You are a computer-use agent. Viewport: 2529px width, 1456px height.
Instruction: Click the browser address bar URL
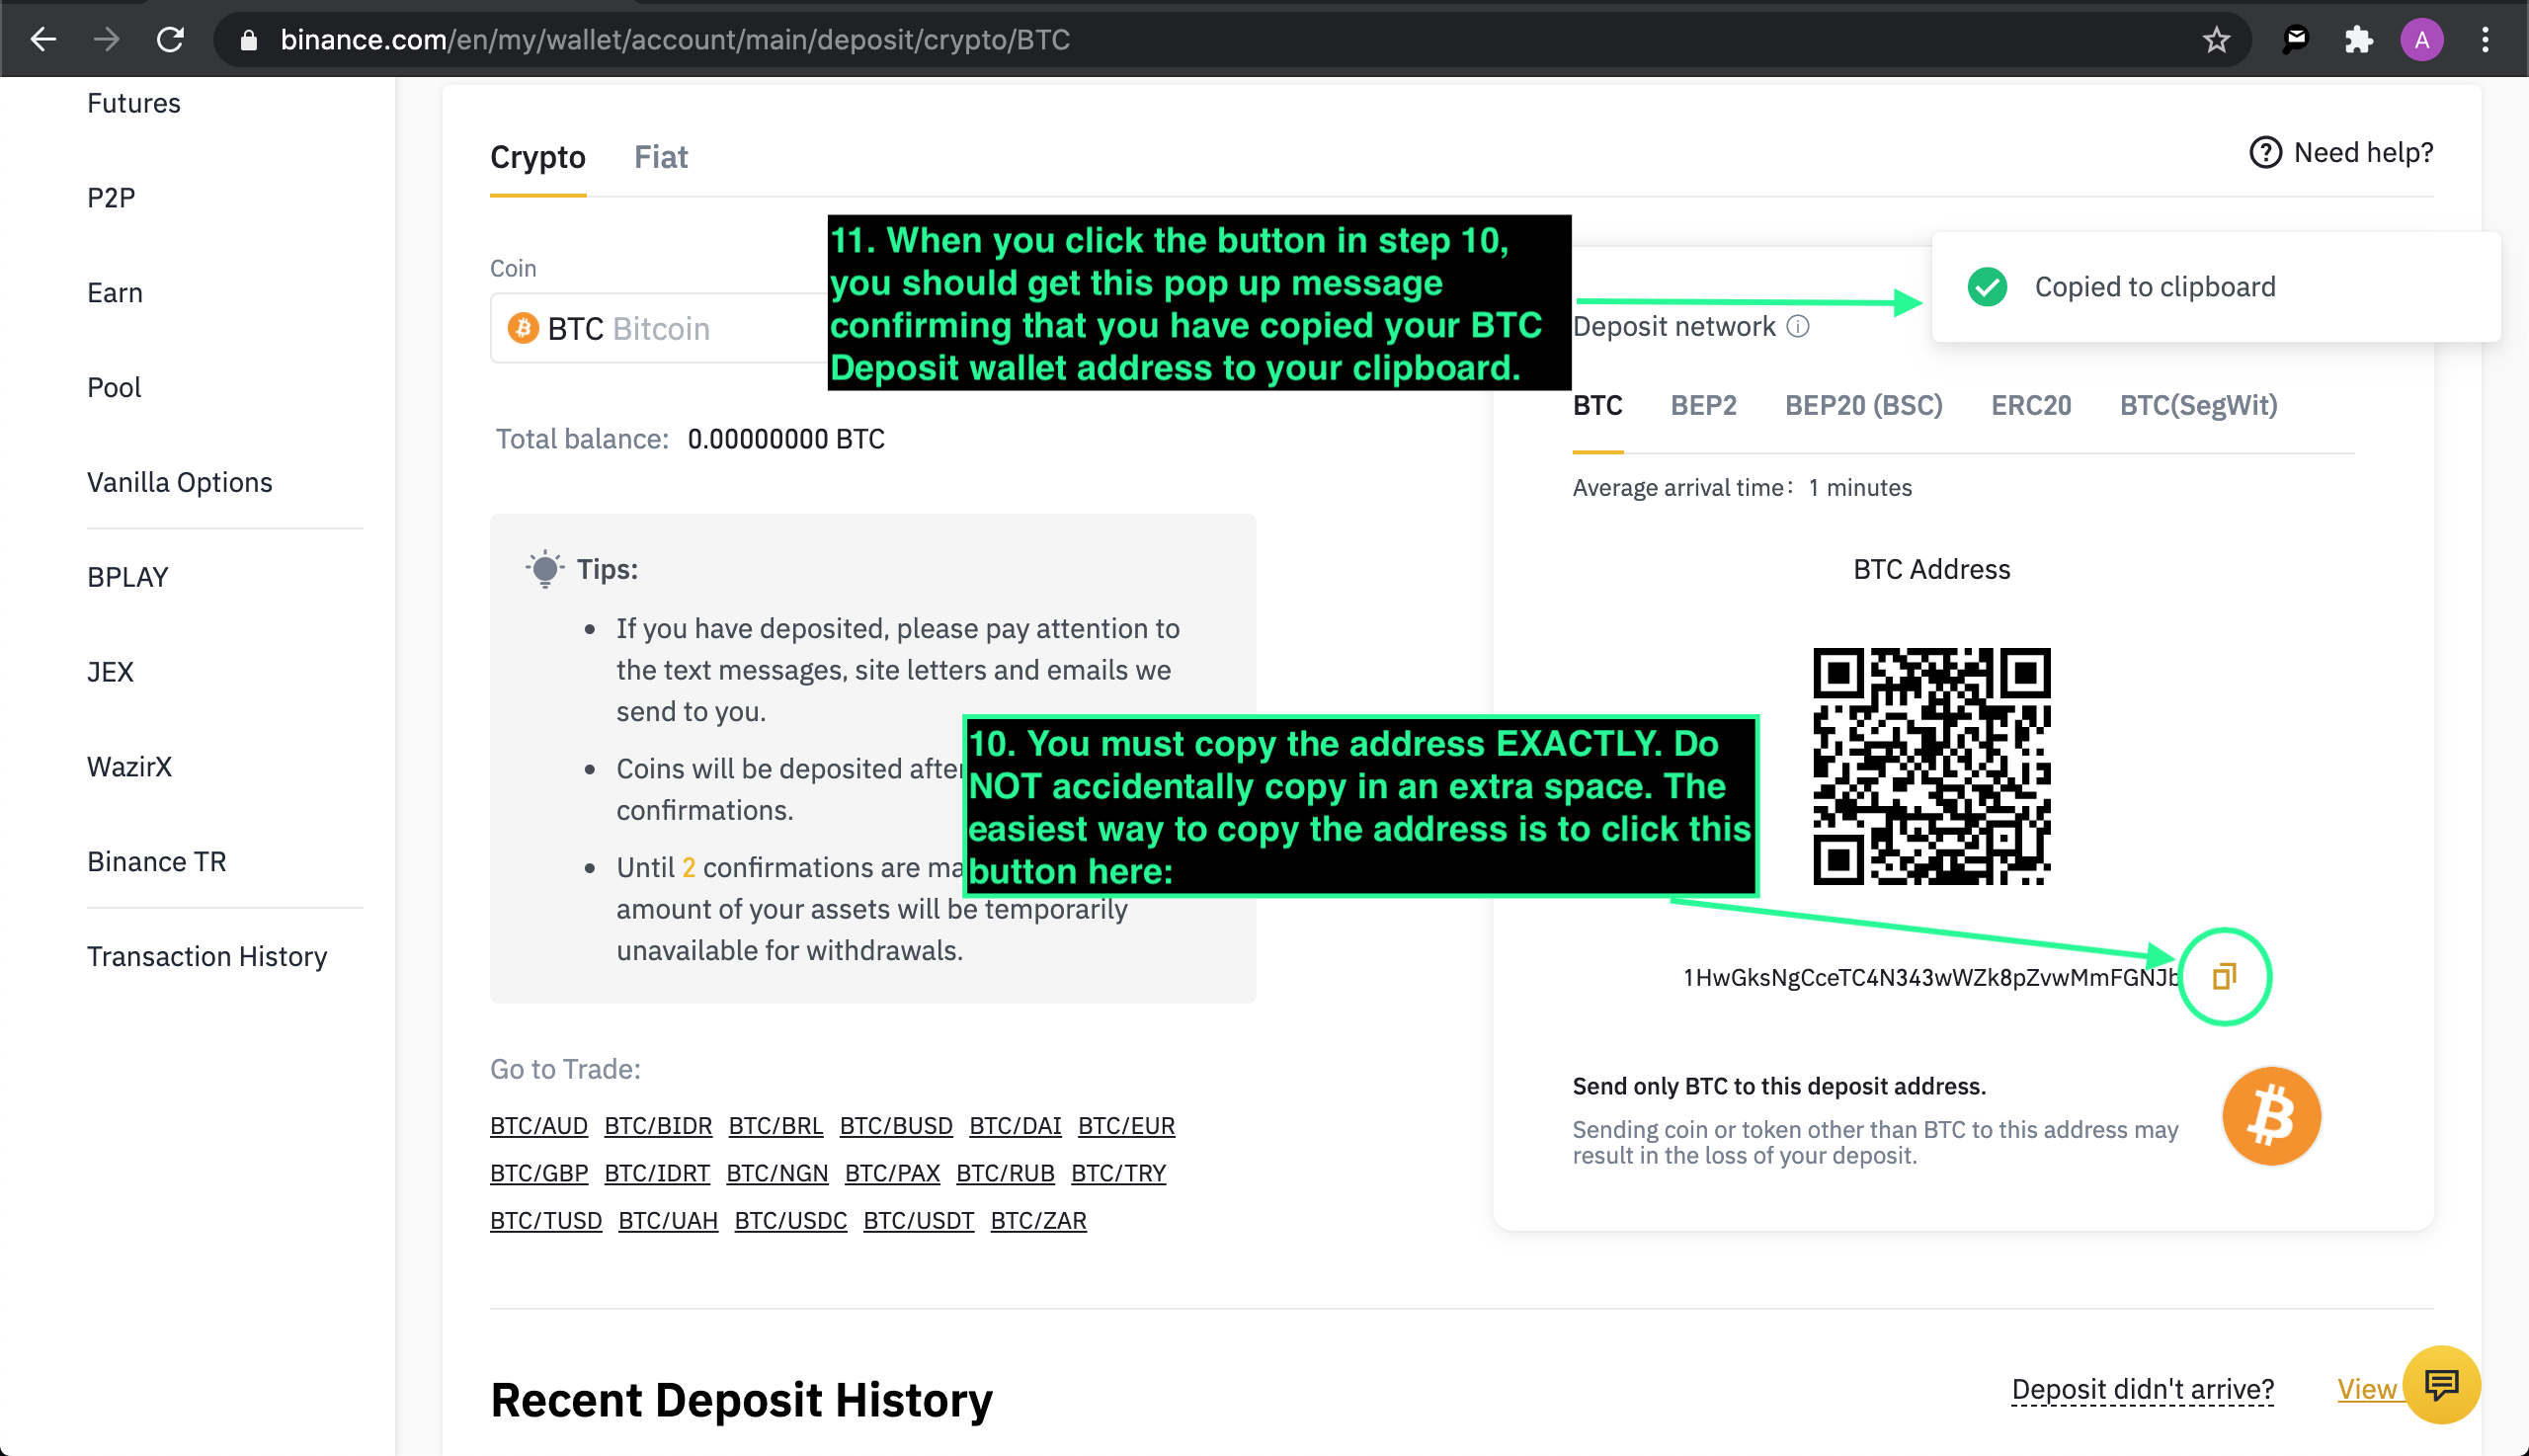click(675, 39)
